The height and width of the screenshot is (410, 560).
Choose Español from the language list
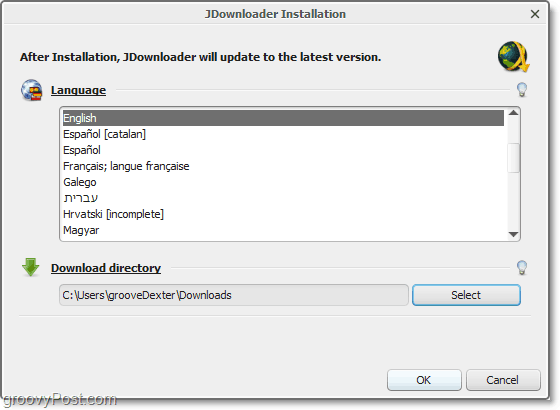(283, 150)
